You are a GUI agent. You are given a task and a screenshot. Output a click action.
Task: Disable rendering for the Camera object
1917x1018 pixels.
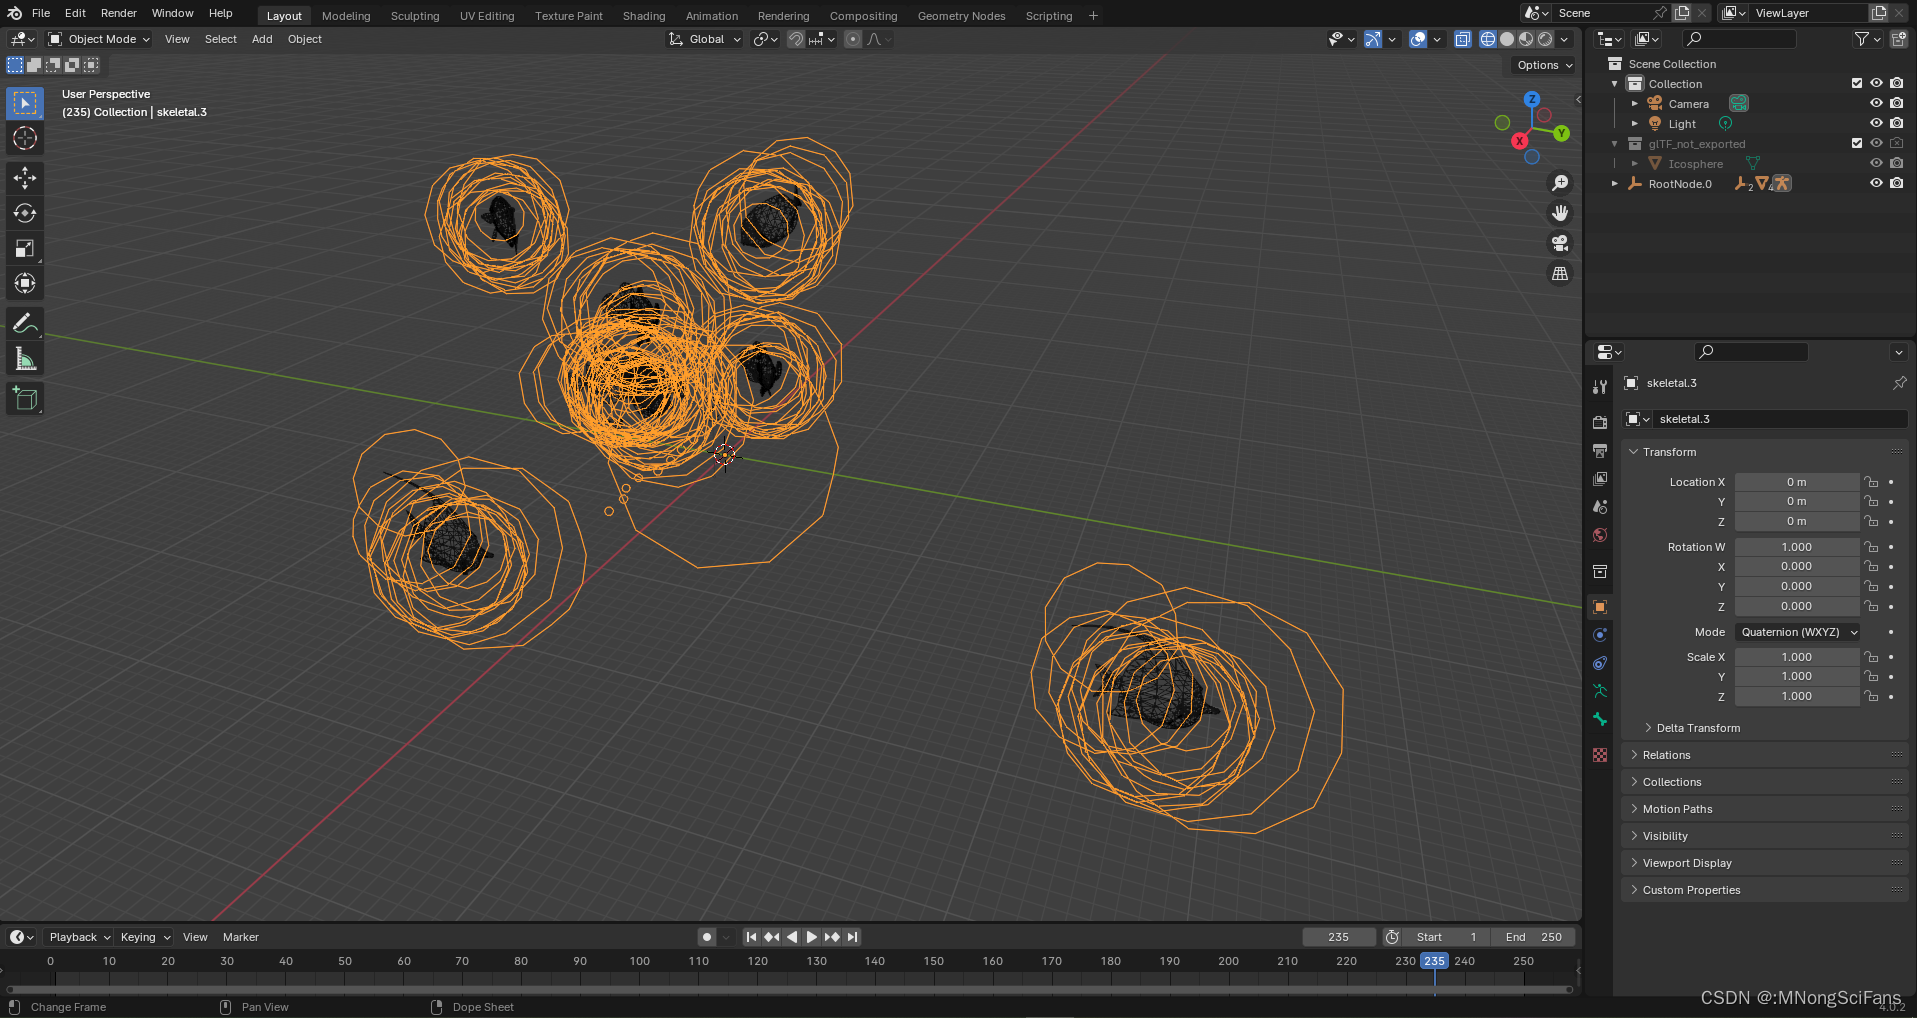point(1897,104)
